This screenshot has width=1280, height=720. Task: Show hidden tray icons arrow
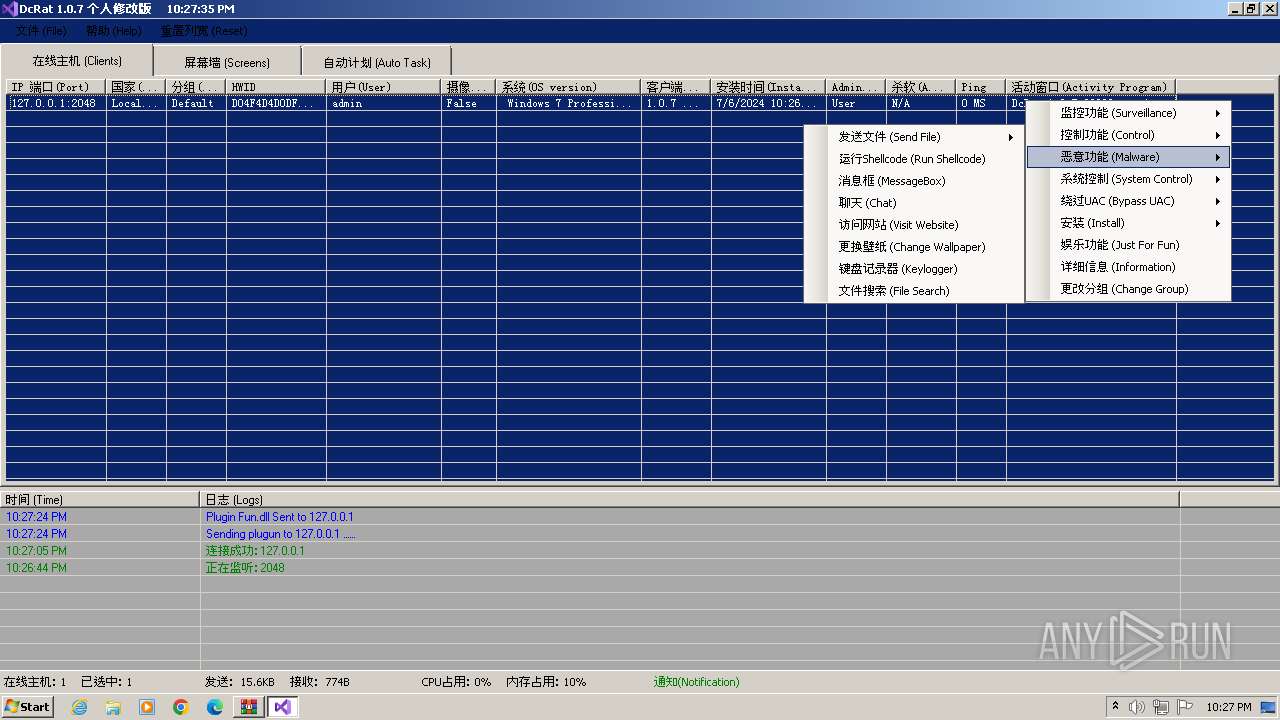[x=1115, y=706]
